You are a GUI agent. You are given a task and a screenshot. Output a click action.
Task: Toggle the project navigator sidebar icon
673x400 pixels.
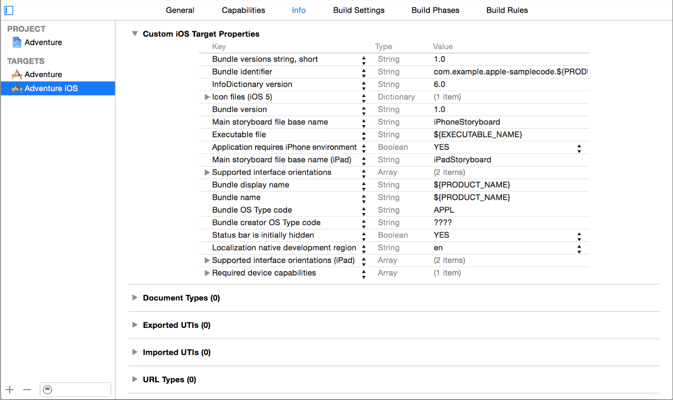pyautogui.click(x=9, y=10)
